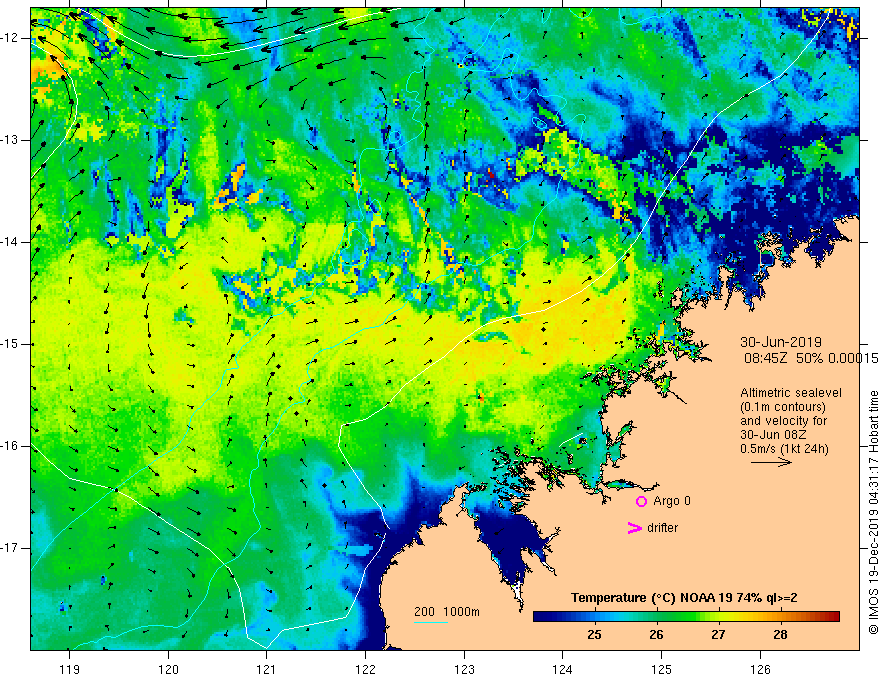Click longitude axis label 123
Image resolution: width=880 pixels, height=680 pixels.
[x=464, y=669]
